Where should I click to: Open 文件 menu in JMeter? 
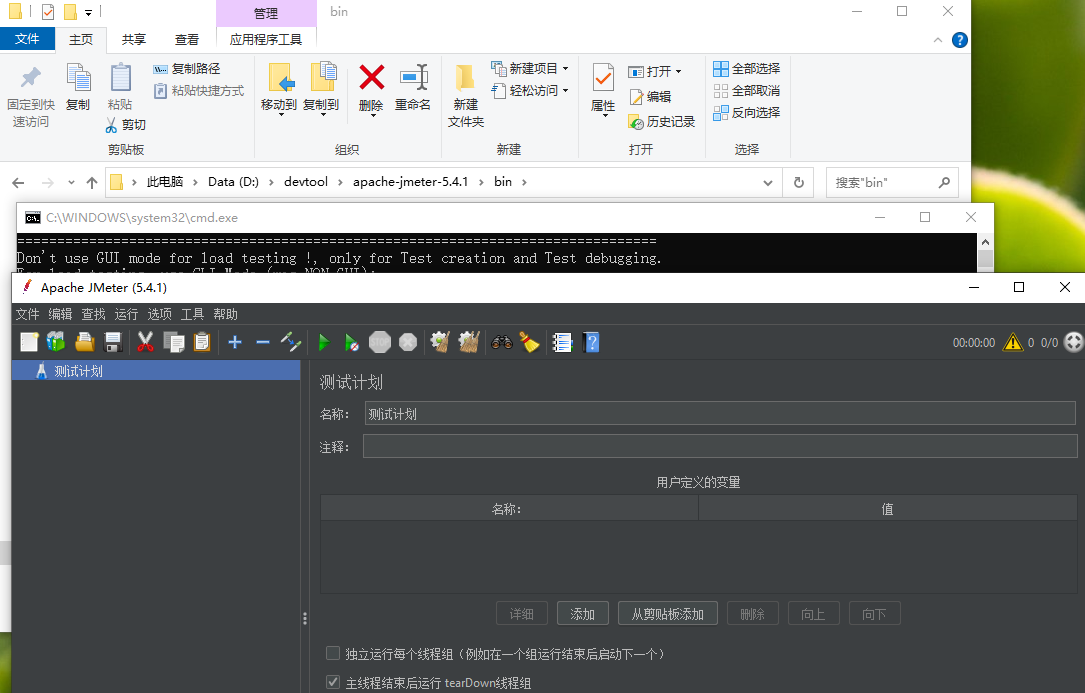[x=28, y=314]
